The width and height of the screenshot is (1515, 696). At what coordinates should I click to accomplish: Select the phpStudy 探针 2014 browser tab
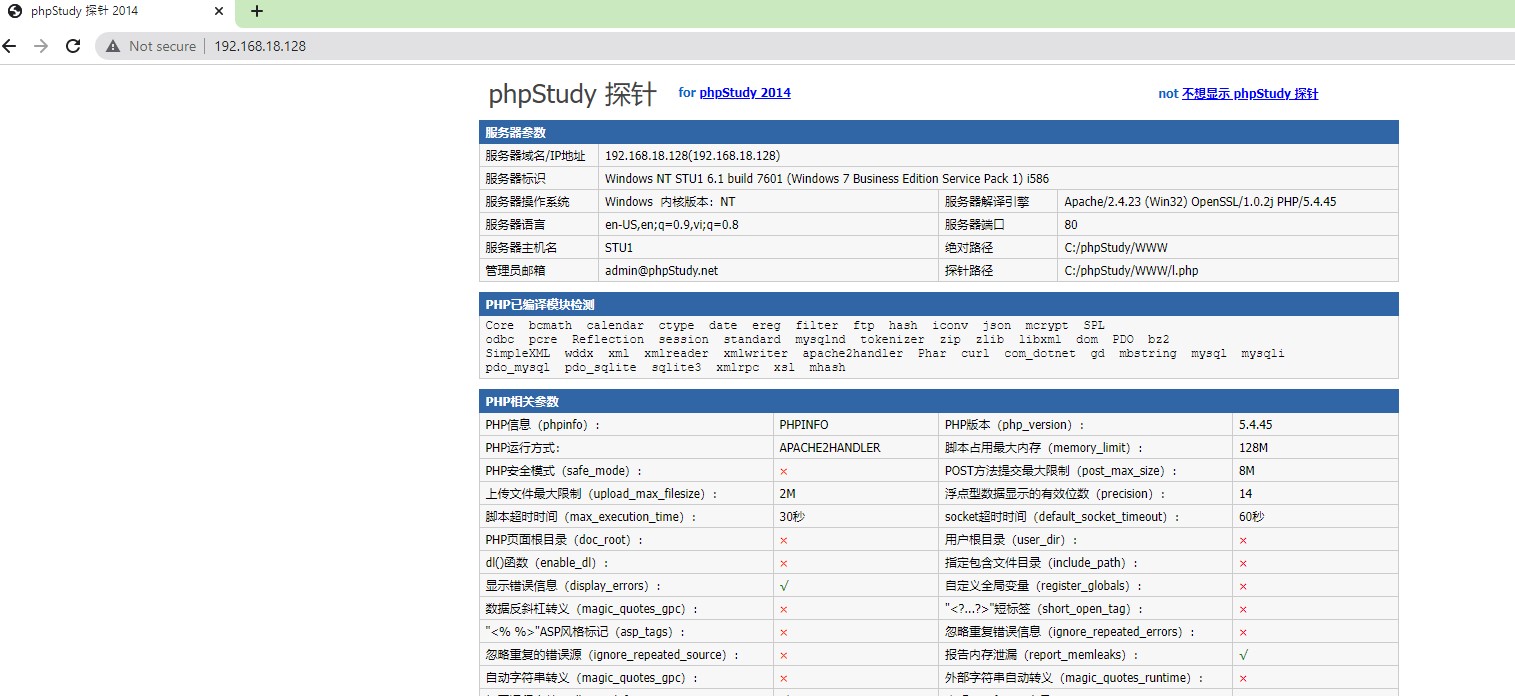coord(110,13)
